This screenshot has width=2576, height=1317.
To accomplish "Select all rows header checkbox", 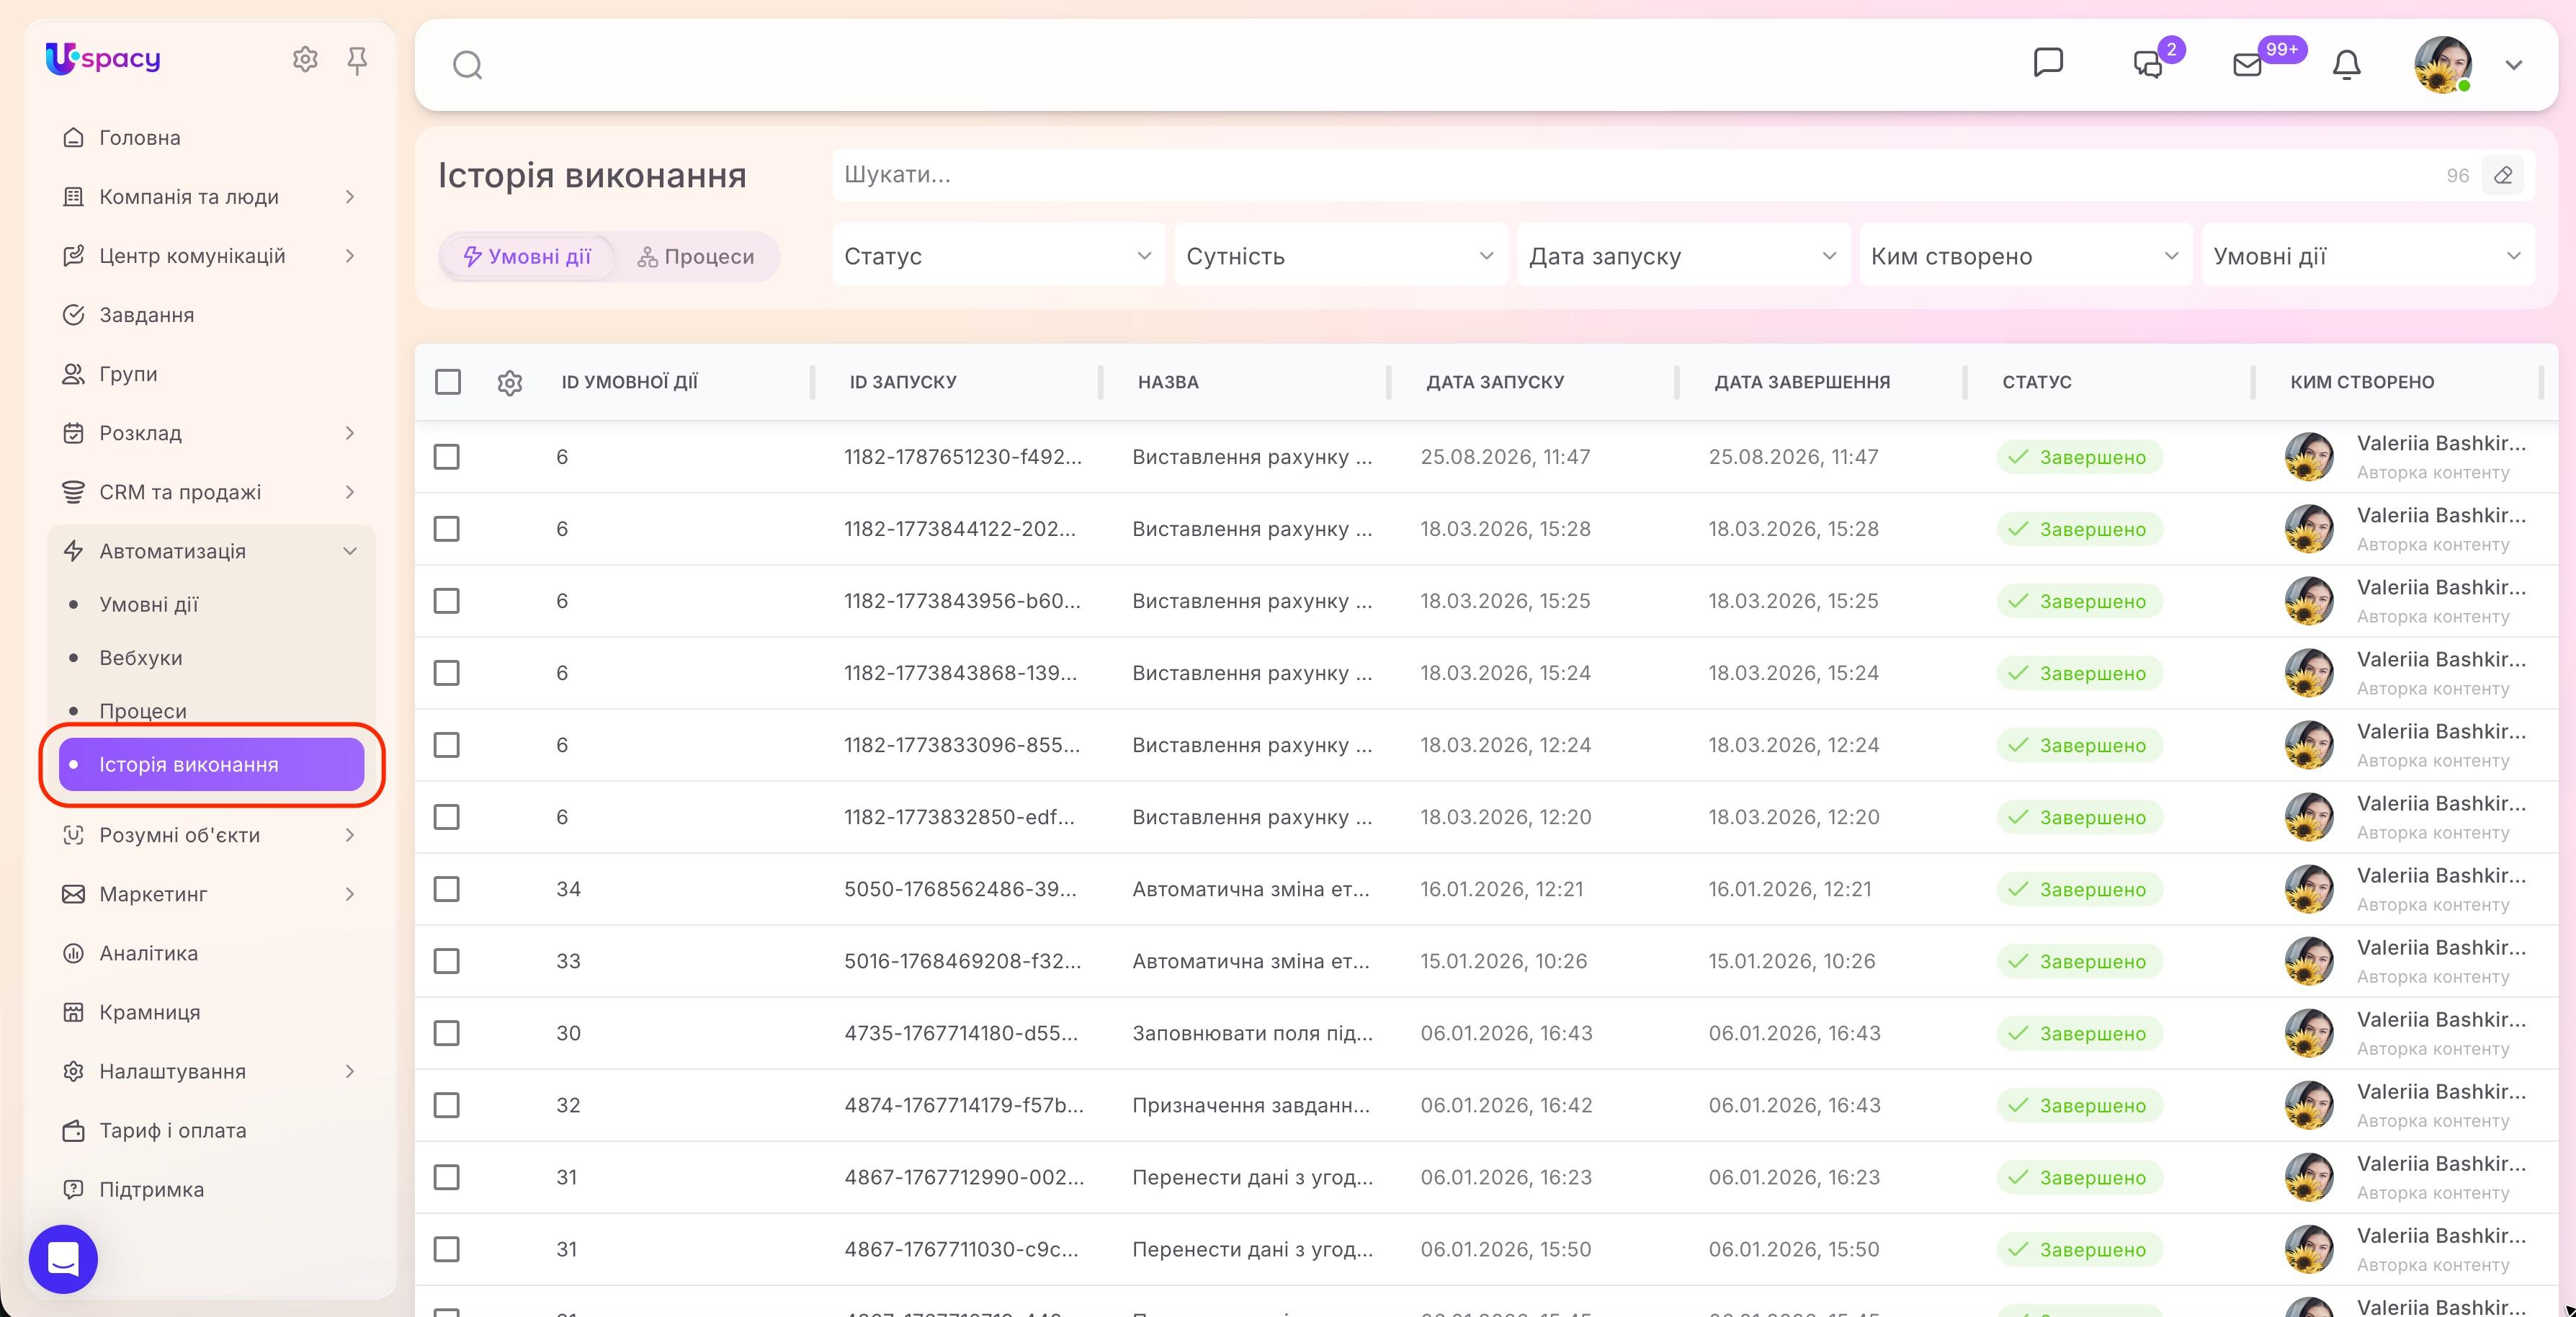I will coord(448,382).
